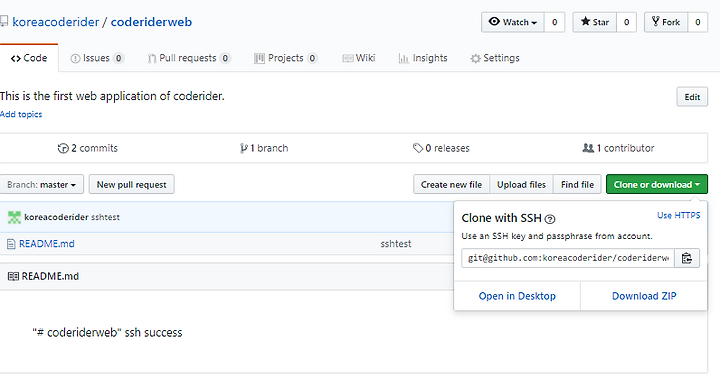
Task: View the 0 releases page
Action: pos(441,148)
